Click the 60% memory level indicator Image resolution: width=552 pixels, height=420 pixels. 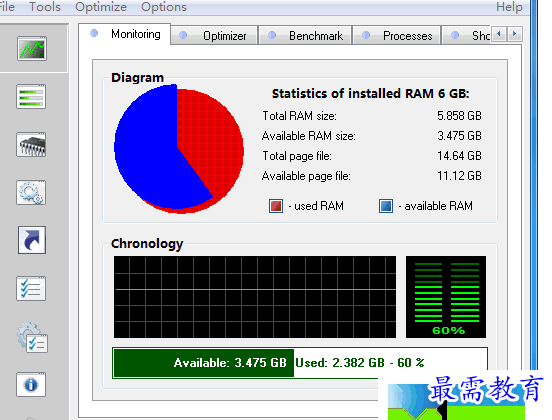[446, 297]
